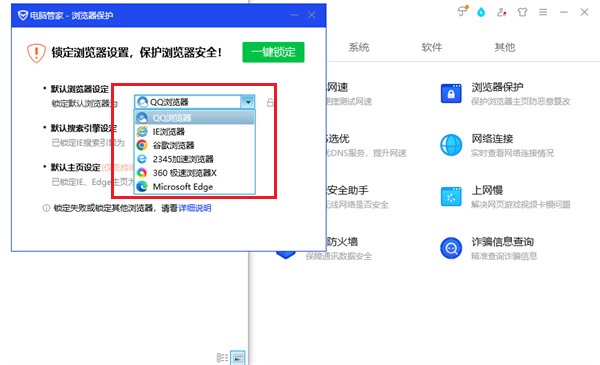This screenshot has width=600, height=365.
Task: Click the blue water drop icon
Action: 481,12
